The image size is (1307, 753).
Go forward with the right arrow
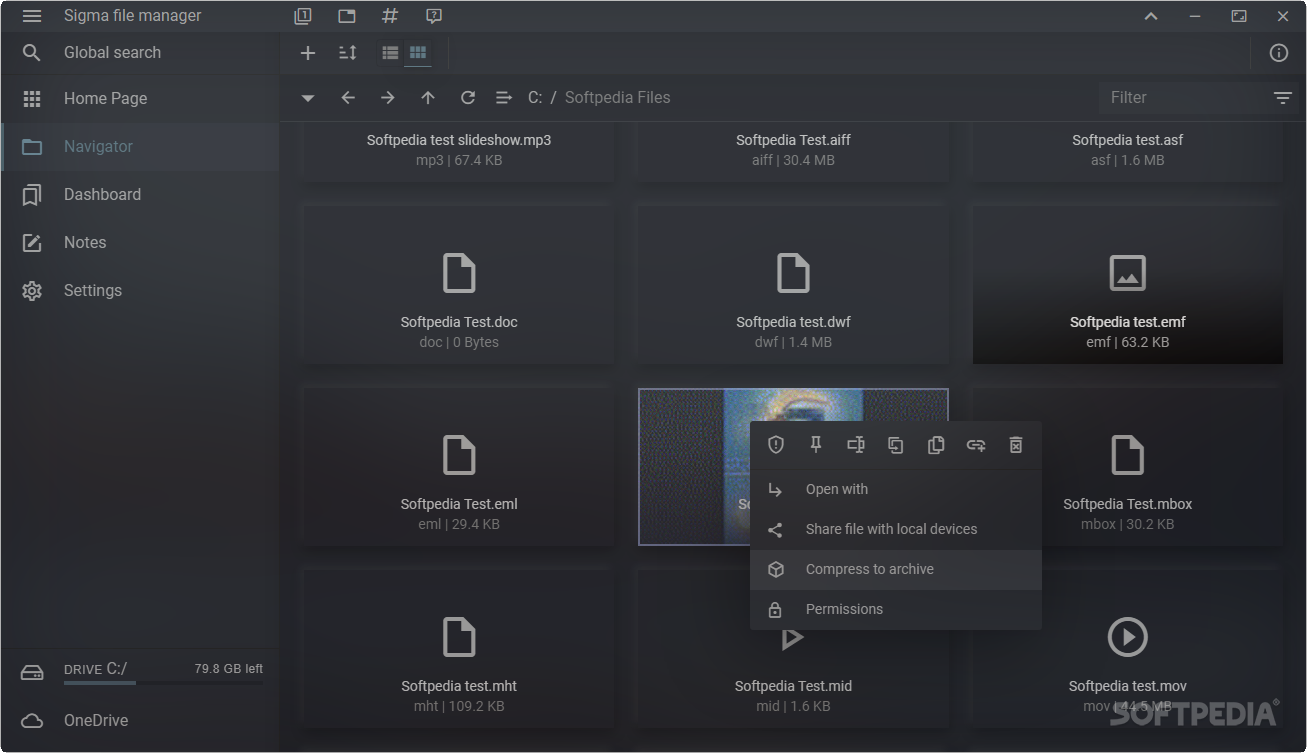tap(388, 98)
